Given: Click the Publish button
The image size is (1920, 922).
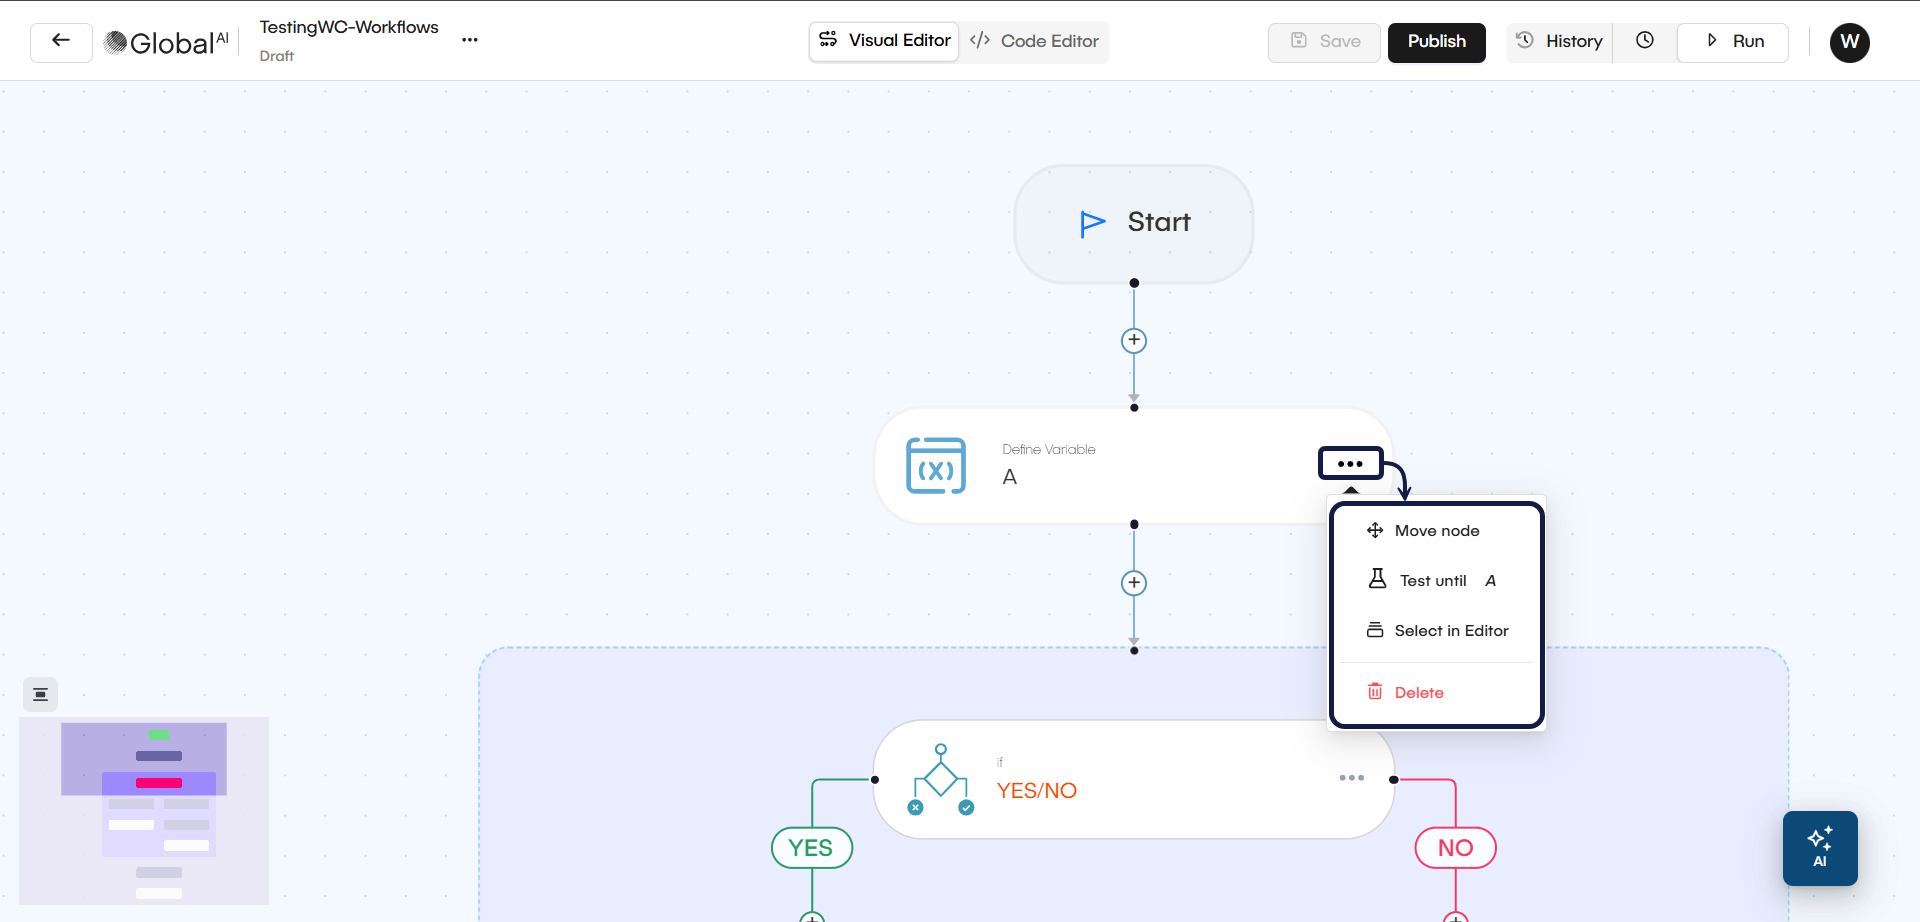Looking at the screenshot, I should 1436,42.
